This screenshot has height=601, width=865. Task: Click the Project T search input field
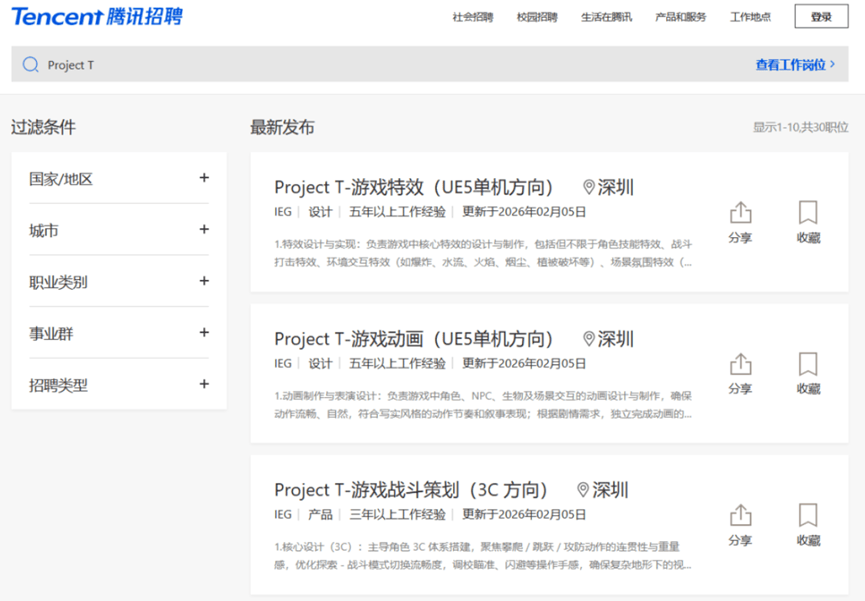pos(380,65)
